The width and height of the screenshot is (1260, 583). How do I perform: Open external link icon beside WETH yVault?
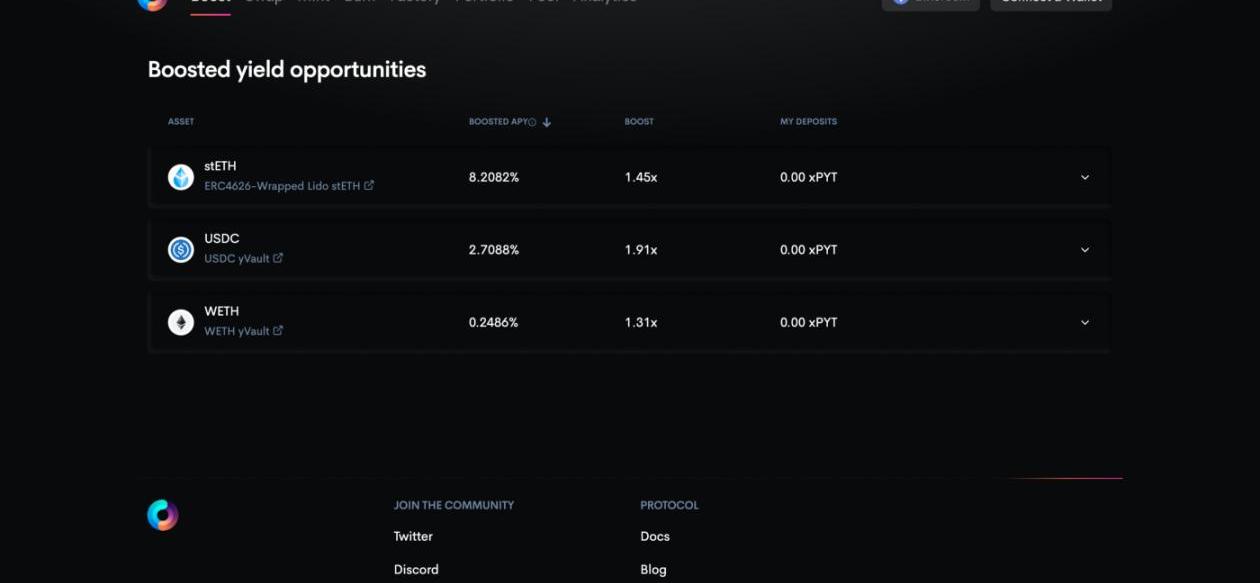click(x=278, y=330)
